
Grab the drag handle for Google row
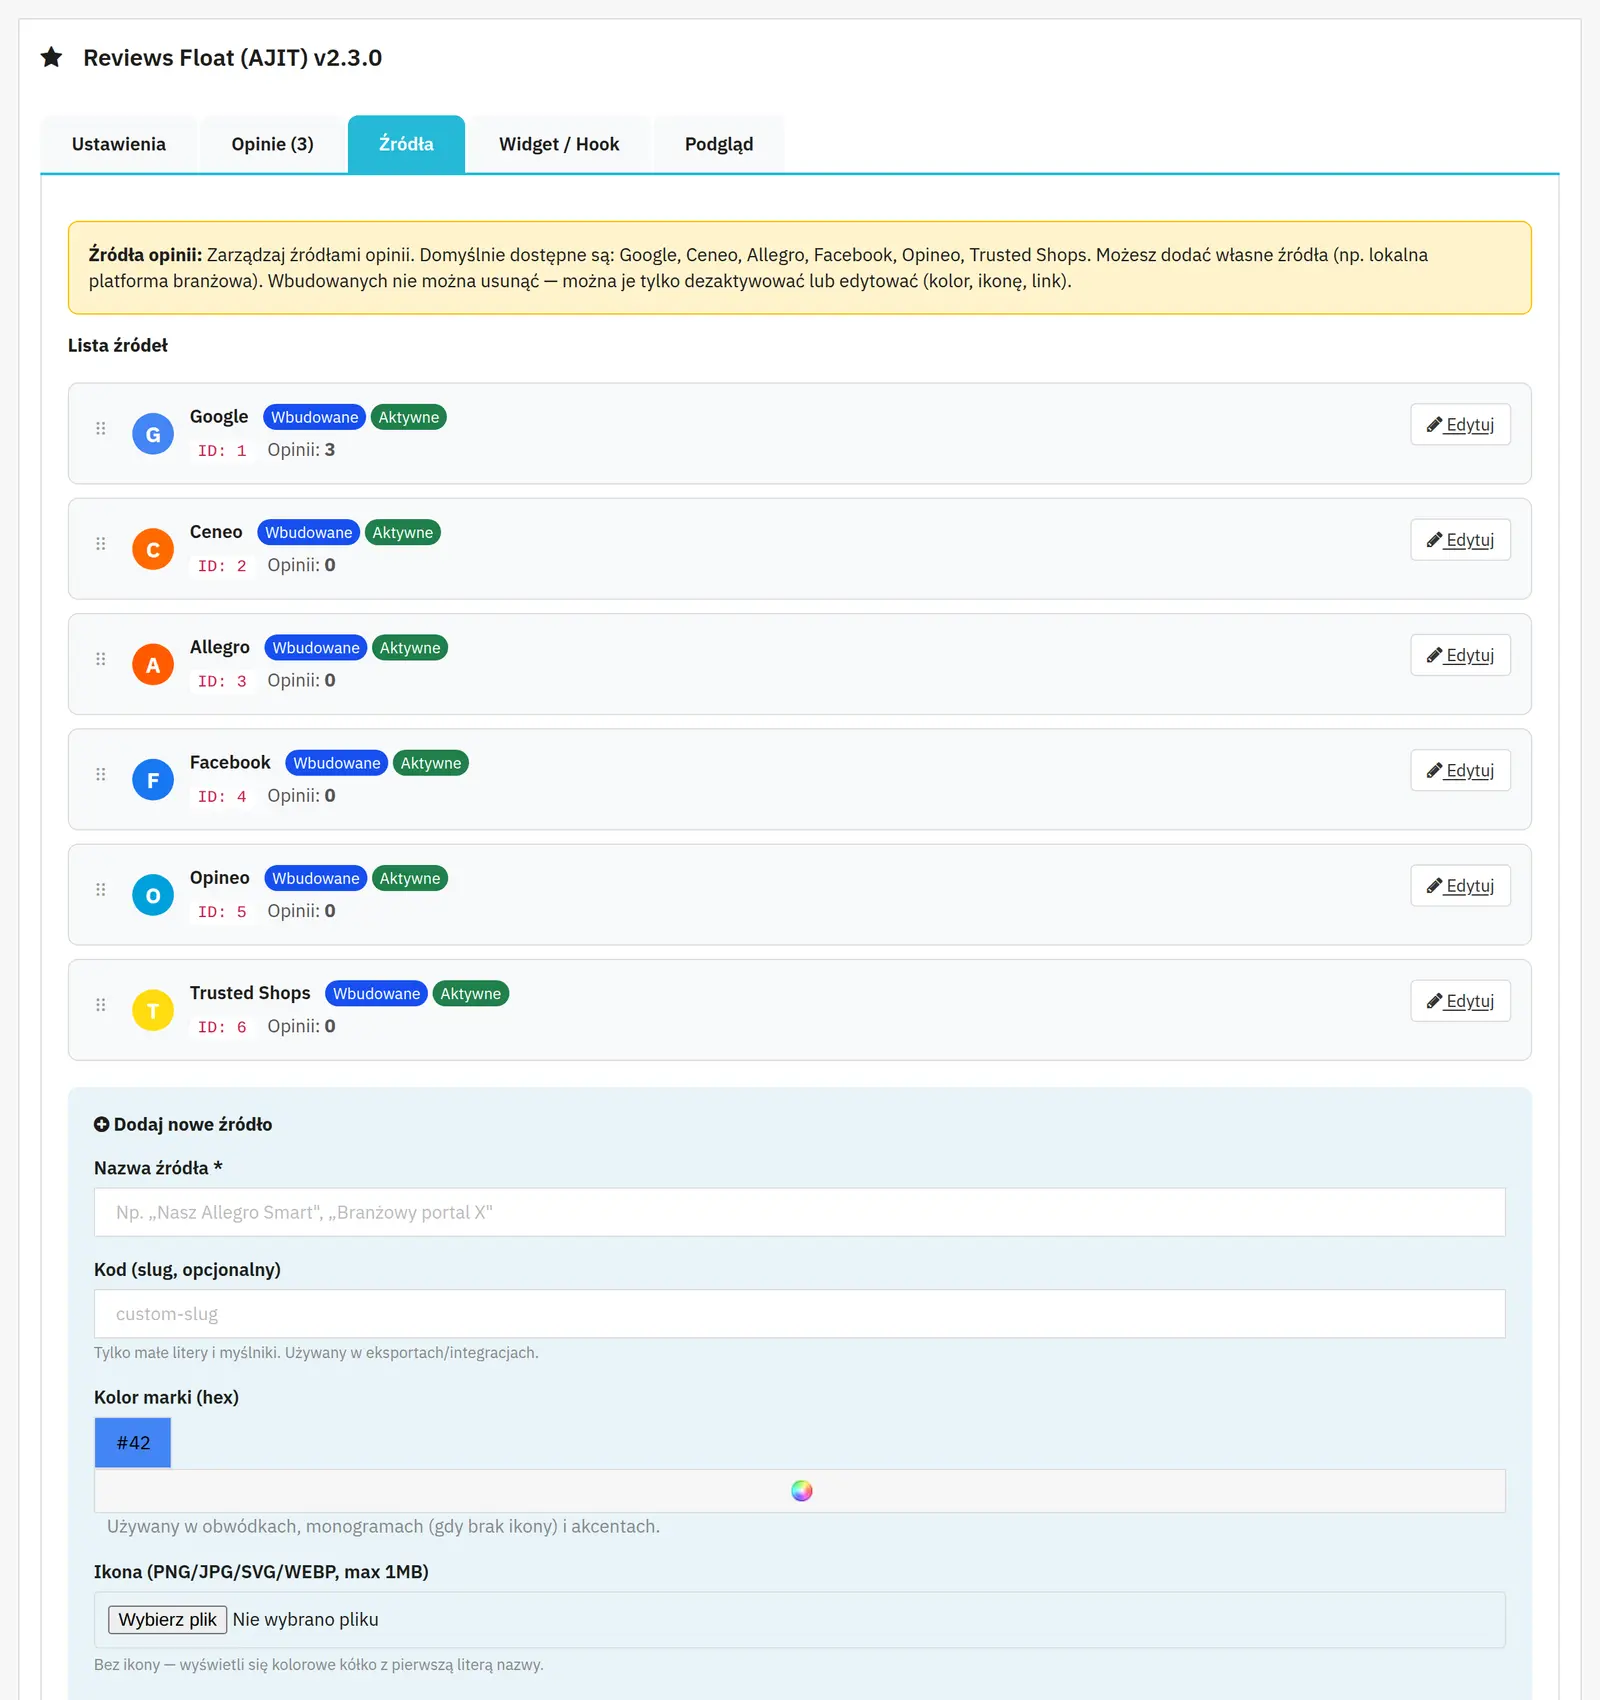point(101,428)
